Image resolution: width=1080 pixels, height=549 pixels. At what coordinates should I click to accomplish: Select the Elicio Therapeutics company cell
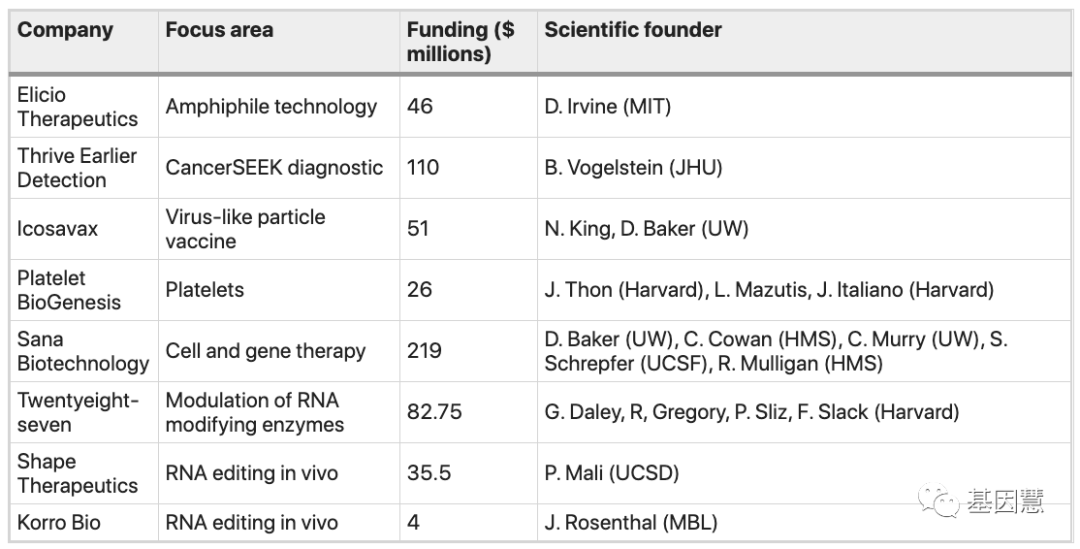(x=77, y=107)
